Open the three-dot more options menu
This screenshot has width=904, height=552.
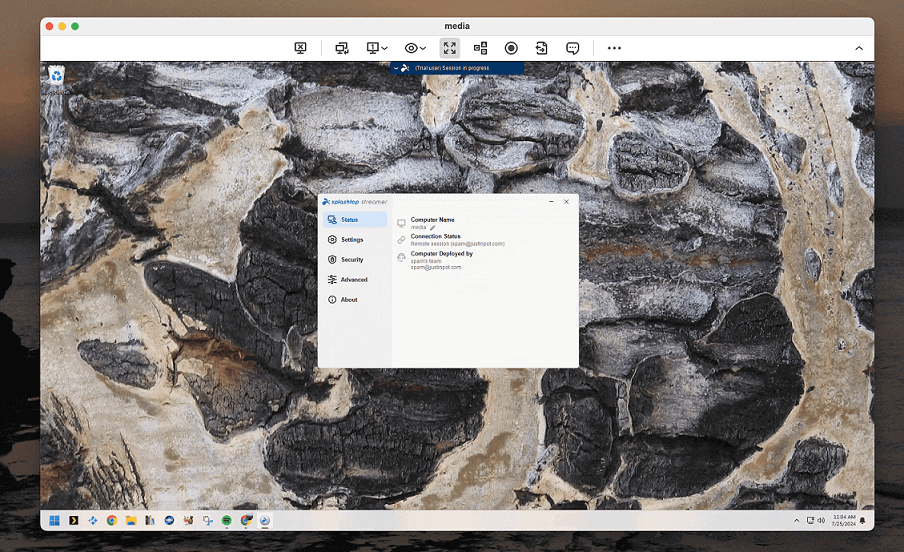coord(614,48)
